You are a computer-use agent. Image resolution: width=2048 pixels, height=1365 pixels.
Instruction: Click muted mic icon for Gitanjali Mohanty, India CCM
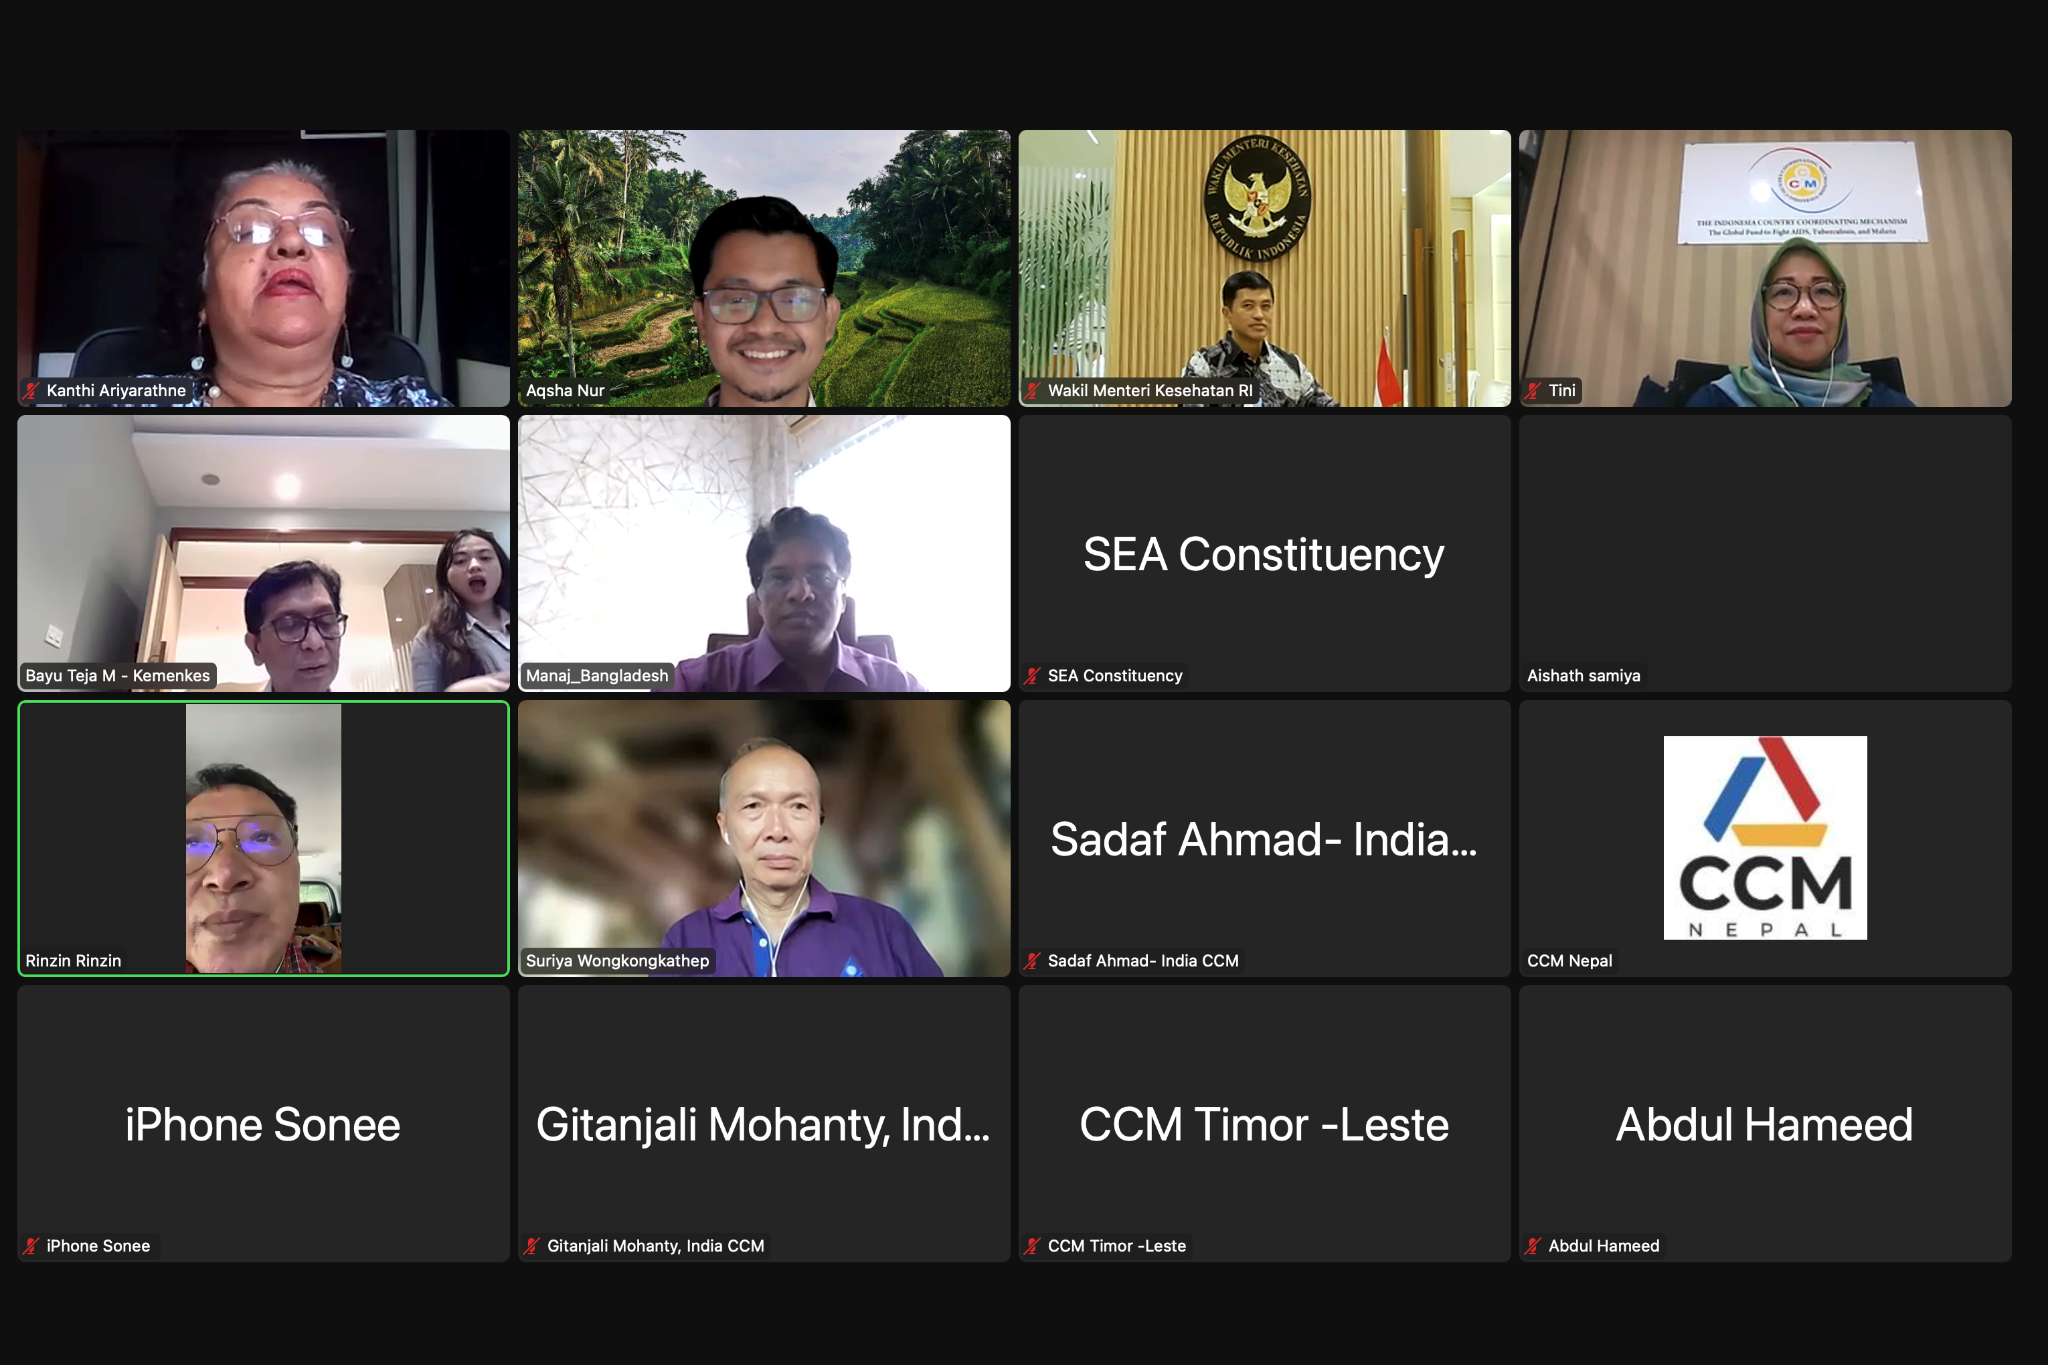[x=532, y=1246]
